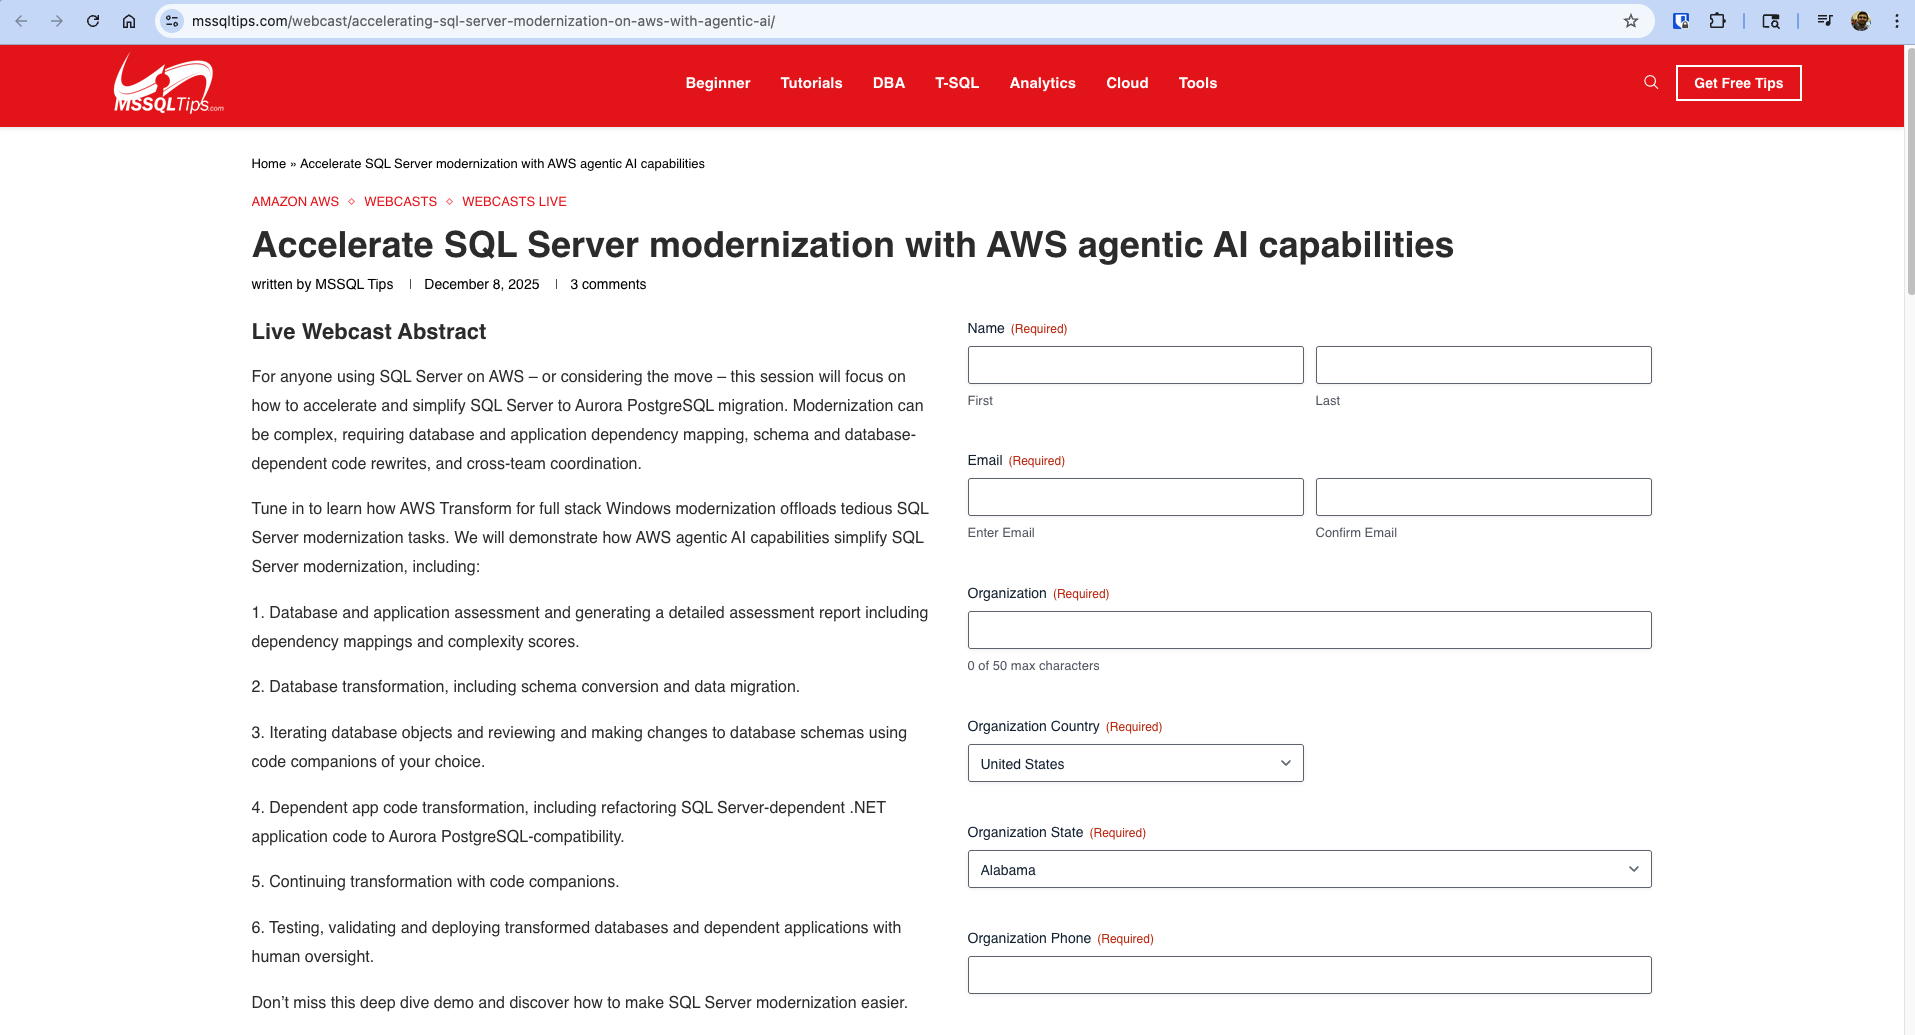The height and width of the screenshot is (1035, 1915).
Task: Go to browser home page icon
Action: [129, 21]
